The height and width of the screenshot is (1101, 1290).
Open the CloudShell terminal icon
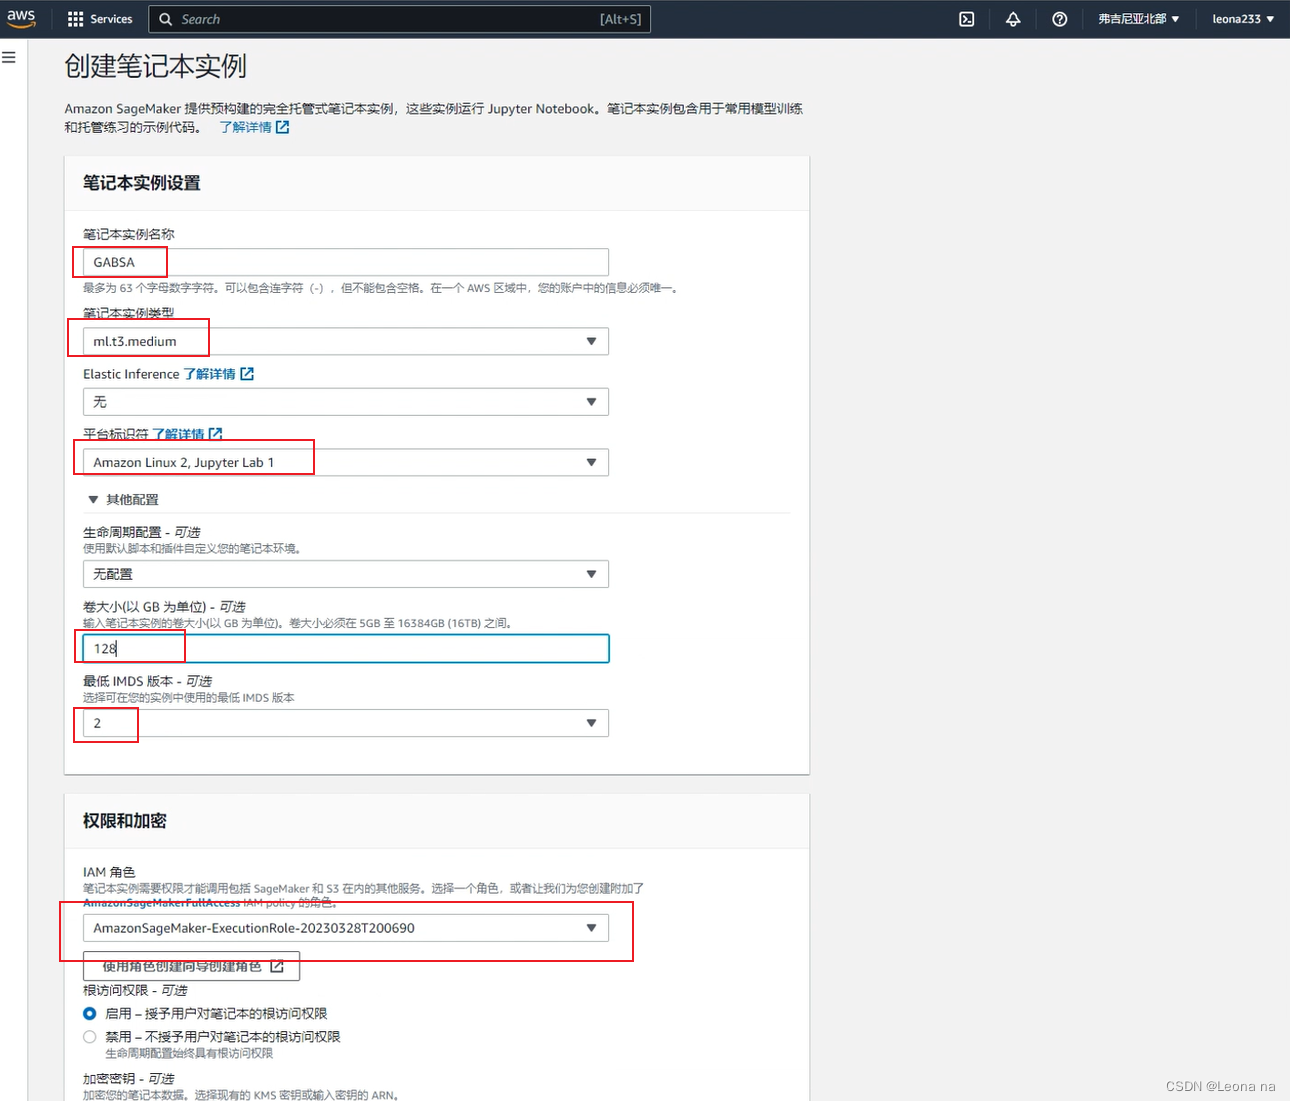[967, 19]
